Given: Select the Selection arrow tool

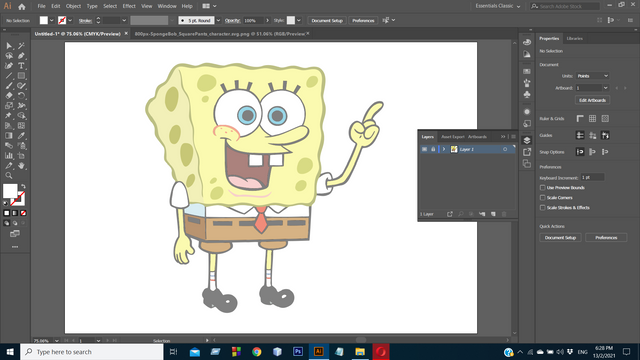Looking at the screenshot, I should [x=9, y=46].
